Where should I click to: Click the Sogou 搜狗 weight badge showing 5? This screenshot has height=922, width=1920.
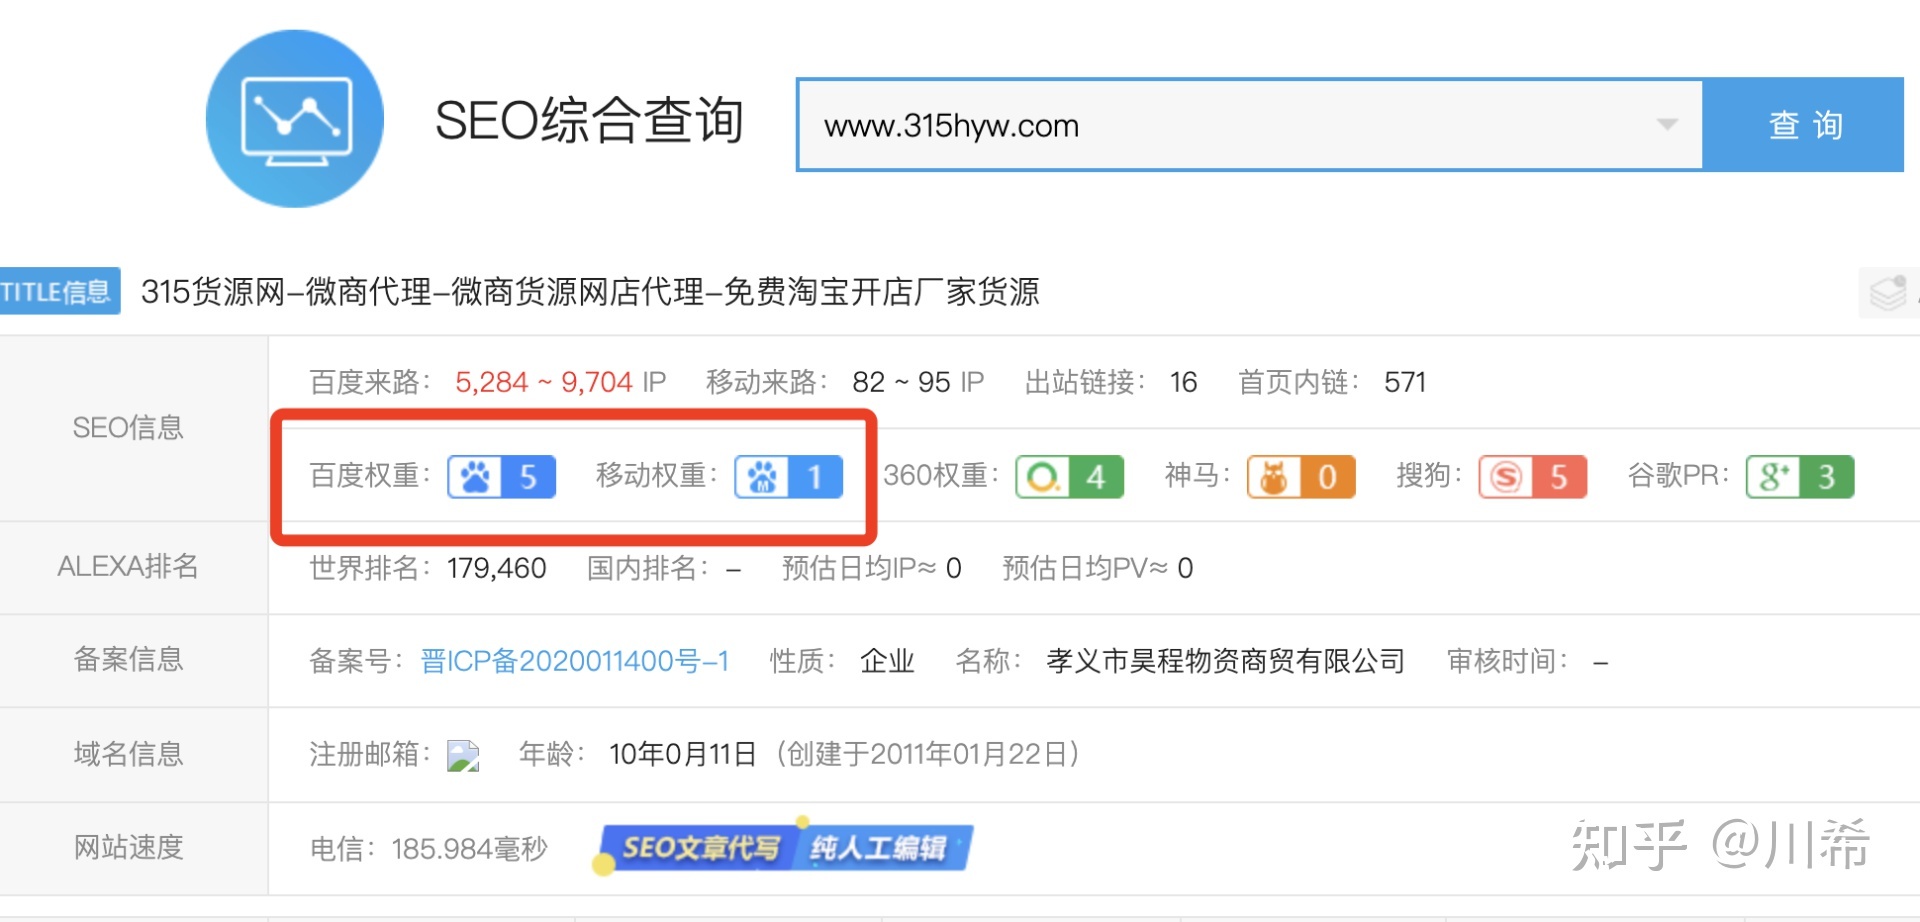click(1532, 477)
